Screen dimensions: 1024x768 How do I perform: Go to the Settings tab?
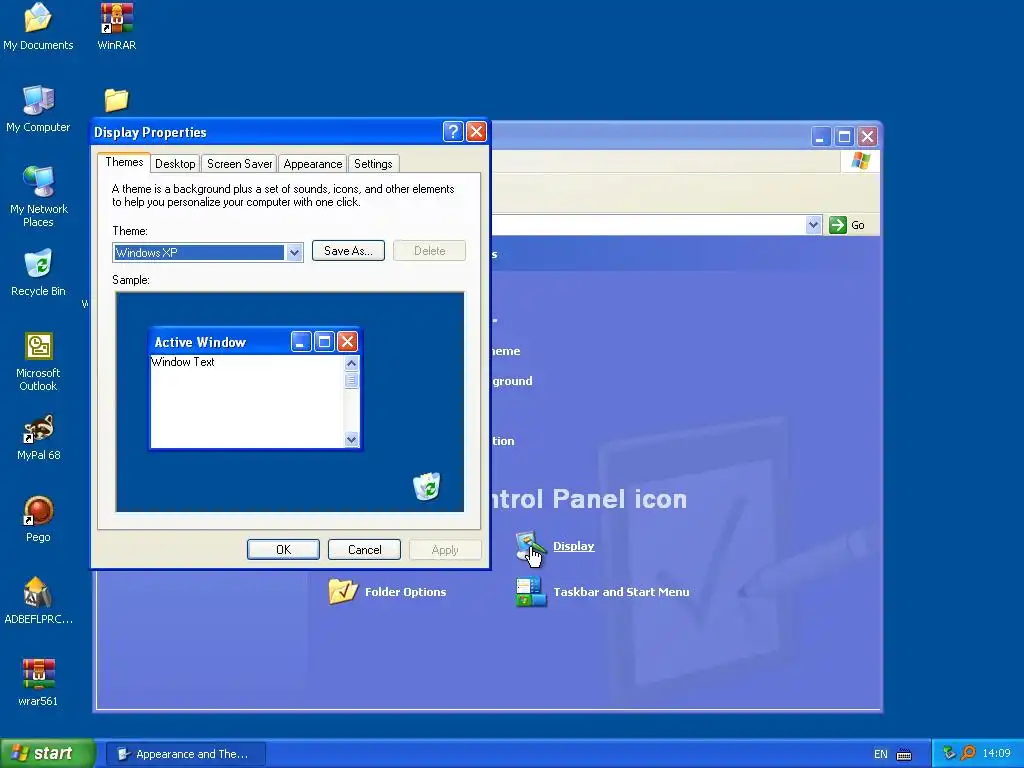tap(373, 164)
